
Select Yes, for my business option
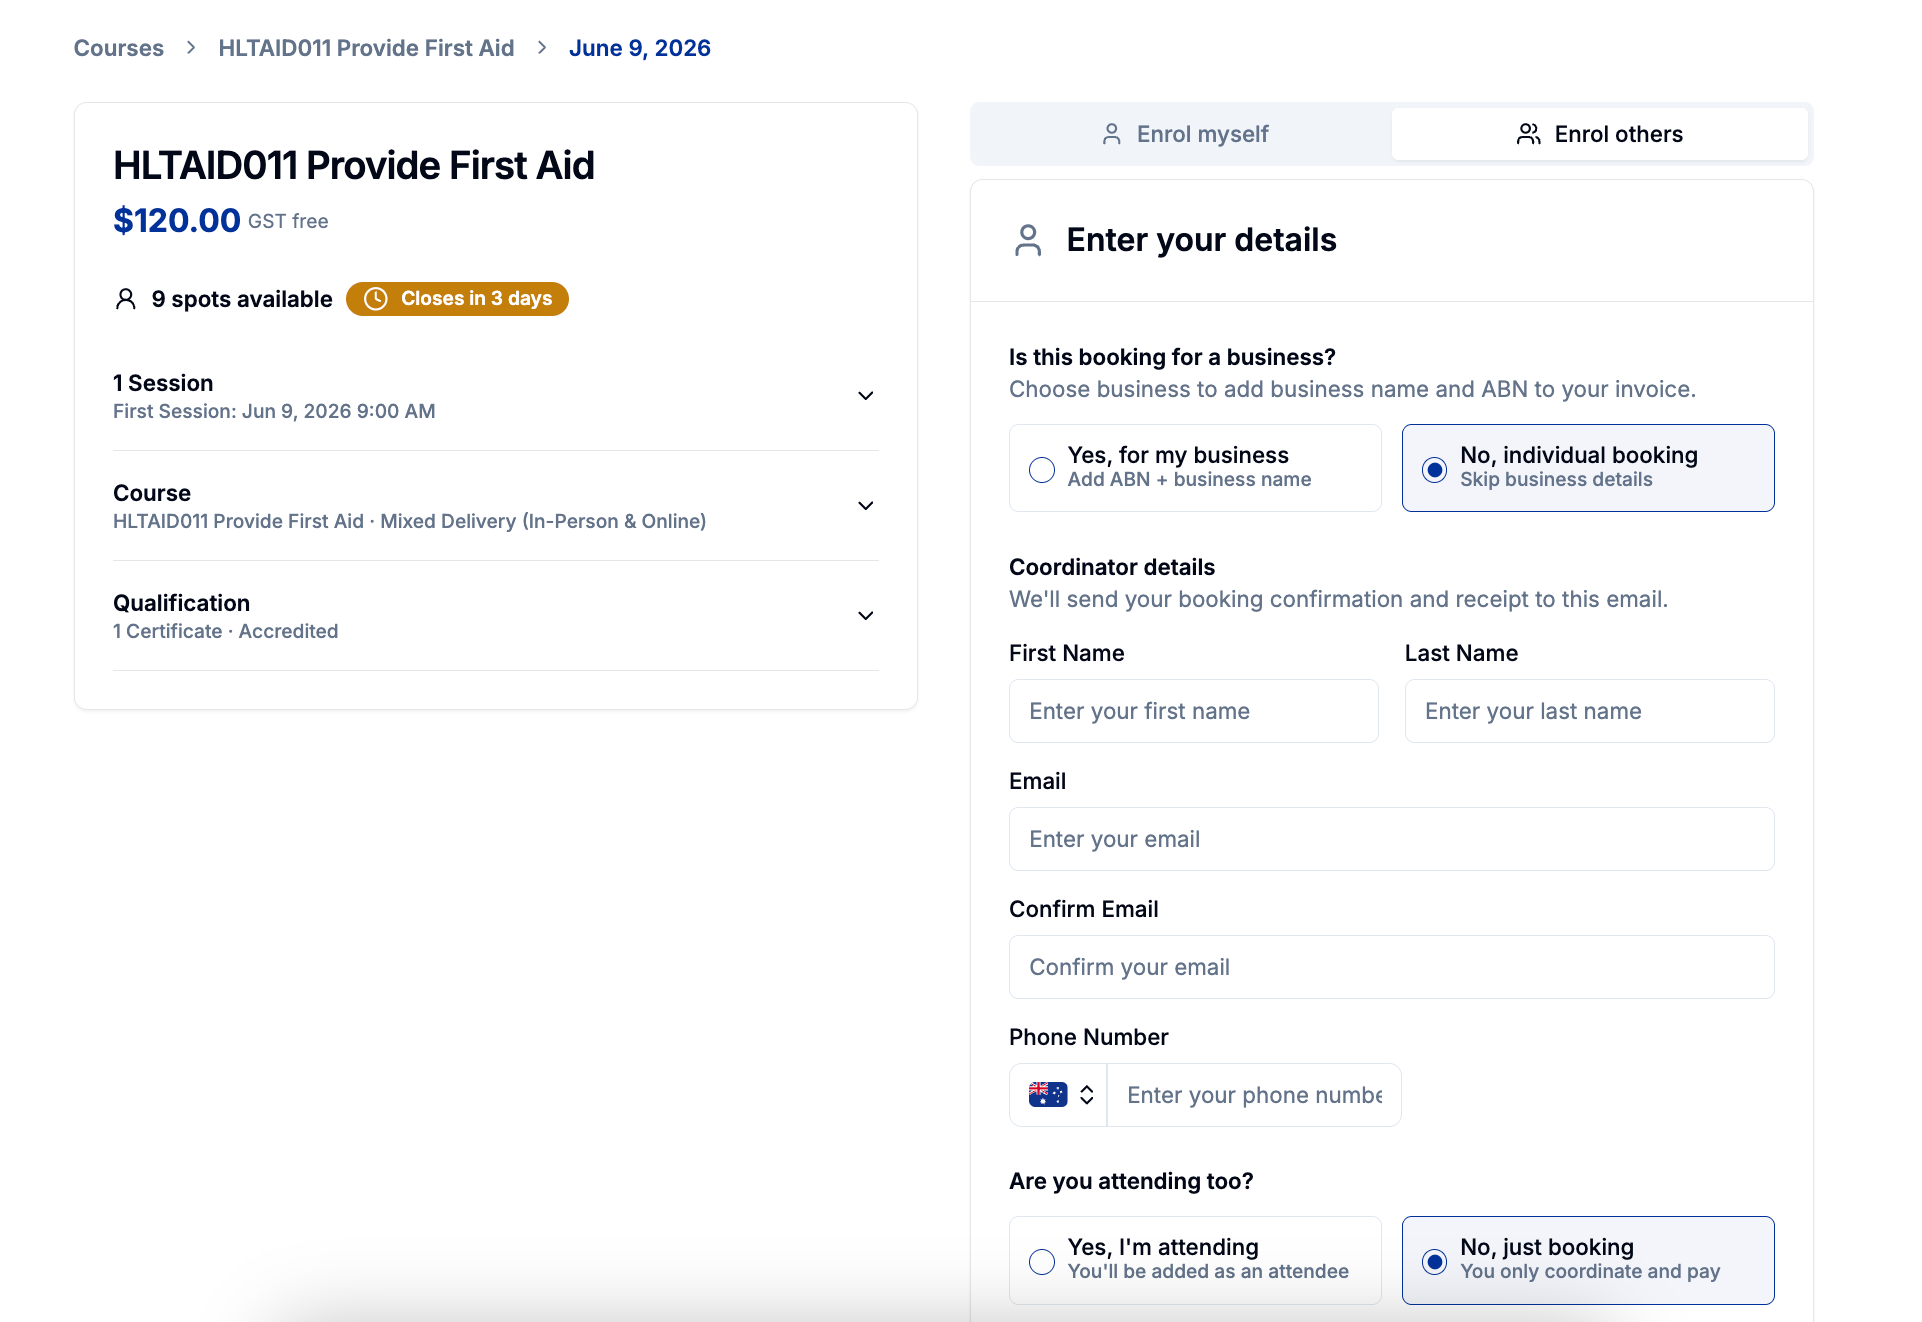coord(1195,468)
